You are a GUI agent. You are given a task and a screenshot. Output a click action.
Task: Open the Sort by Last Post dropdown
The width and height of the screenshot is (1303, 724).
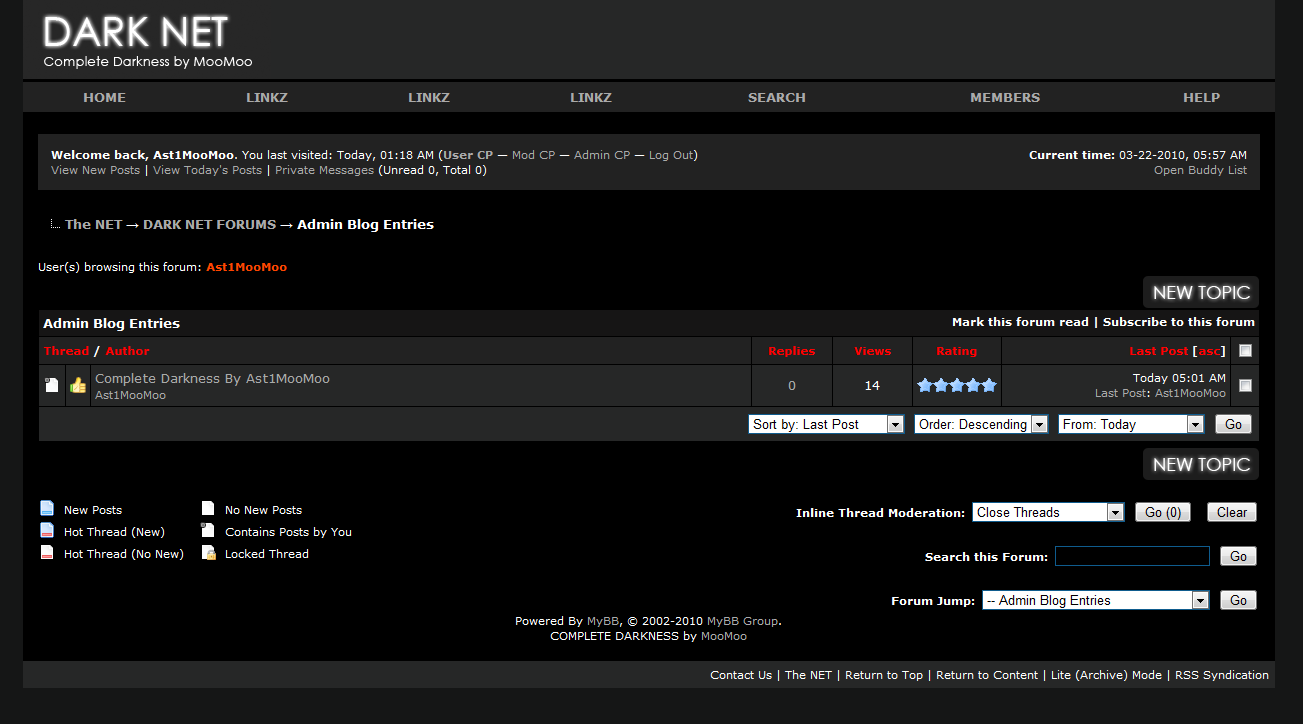point(826,424)
